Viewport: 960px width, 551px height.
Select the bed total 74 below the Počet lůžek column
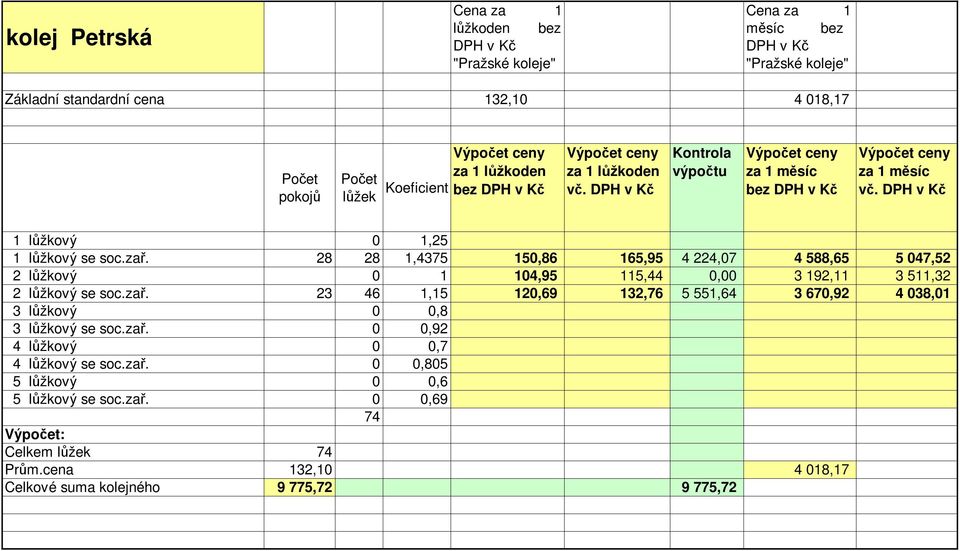click(x=372, y=417)
